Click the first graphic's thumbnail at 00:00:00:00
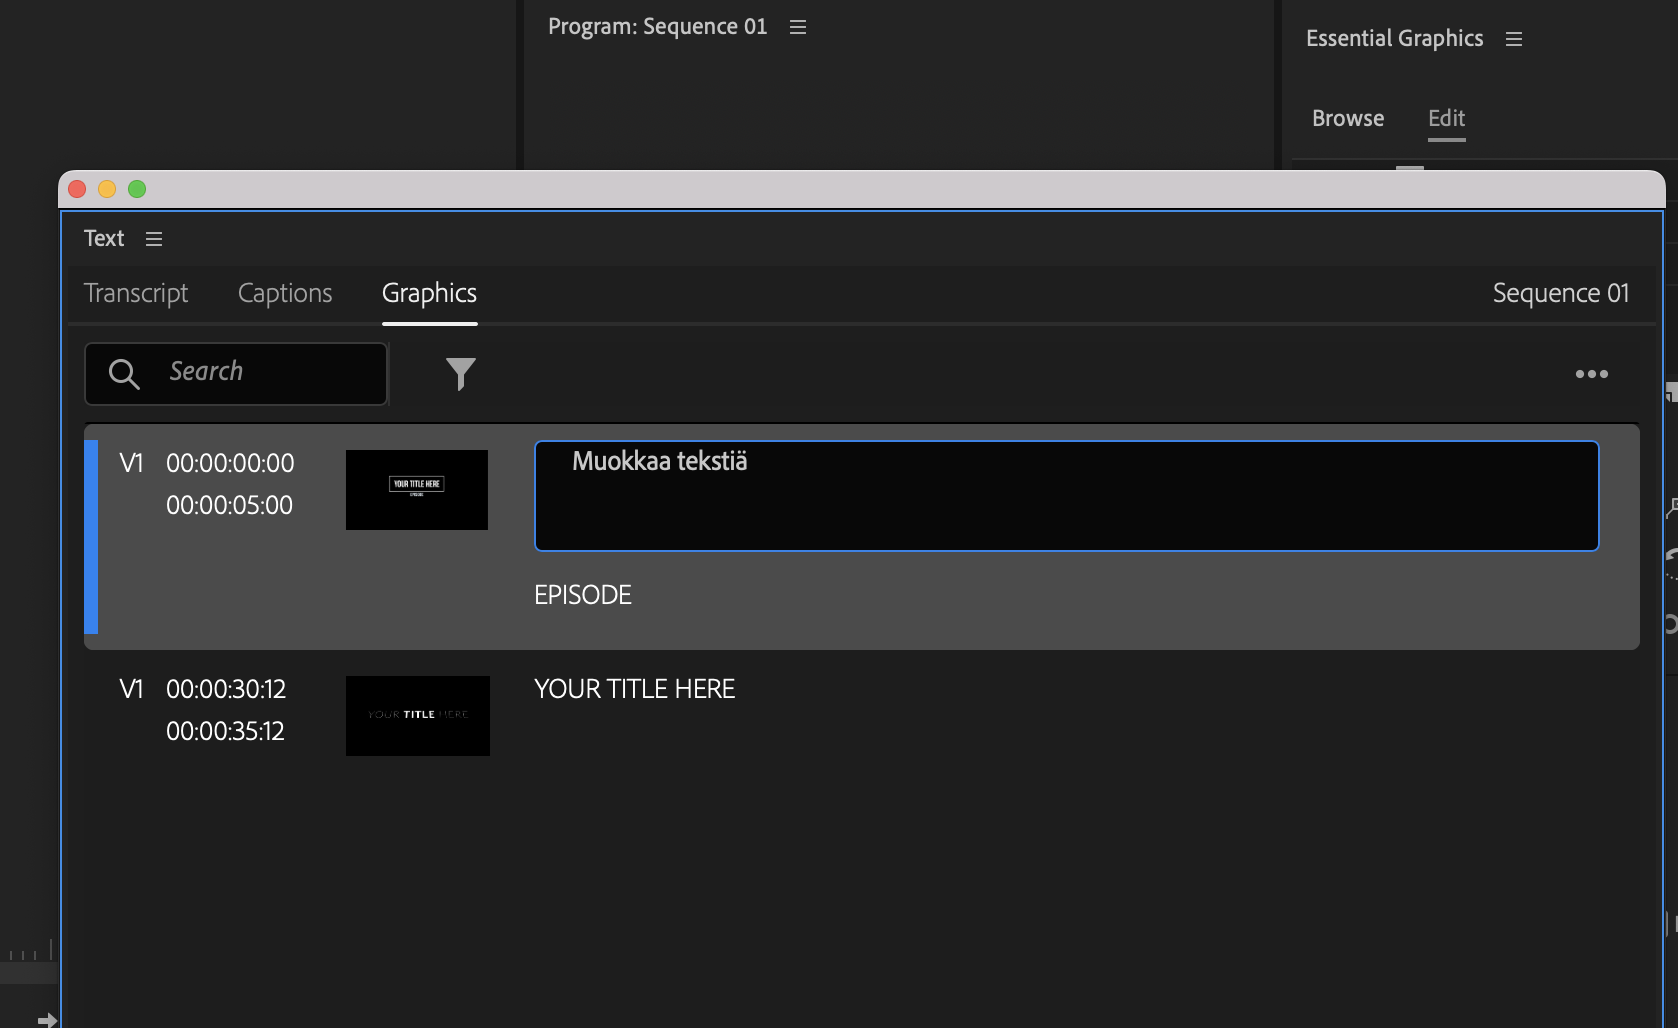The height and width of the screenshot is (1028, 1678). point(417,490)
